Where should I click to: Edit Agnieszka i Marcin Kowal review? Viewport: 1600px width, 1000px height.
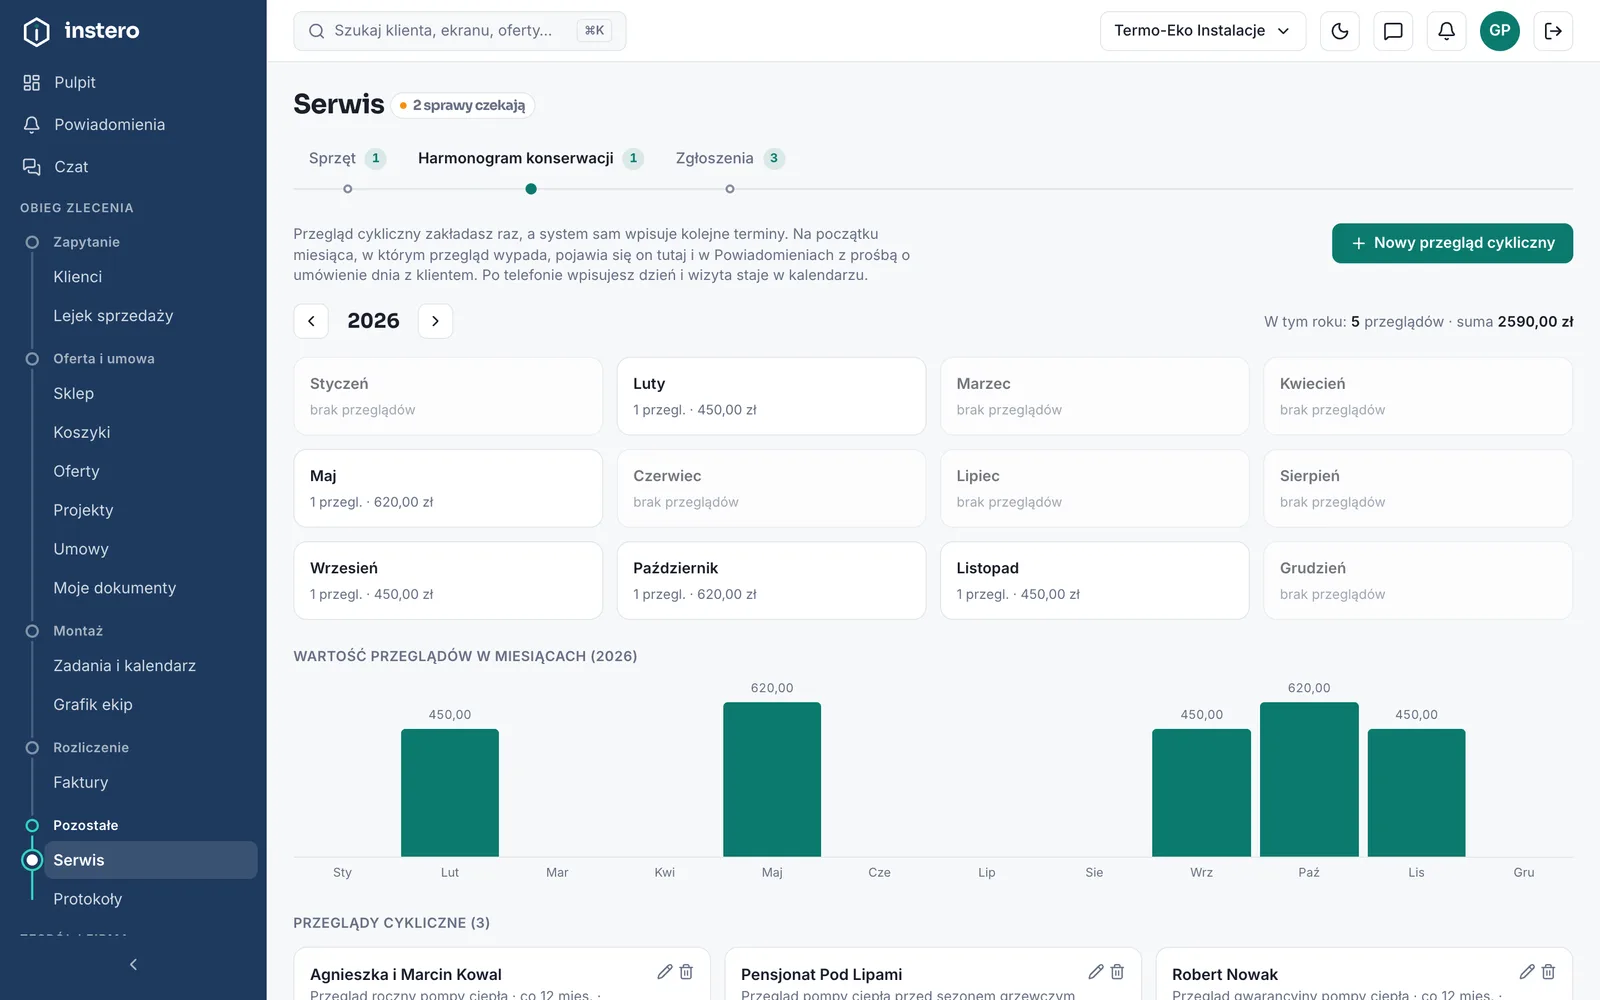[665, 972]
